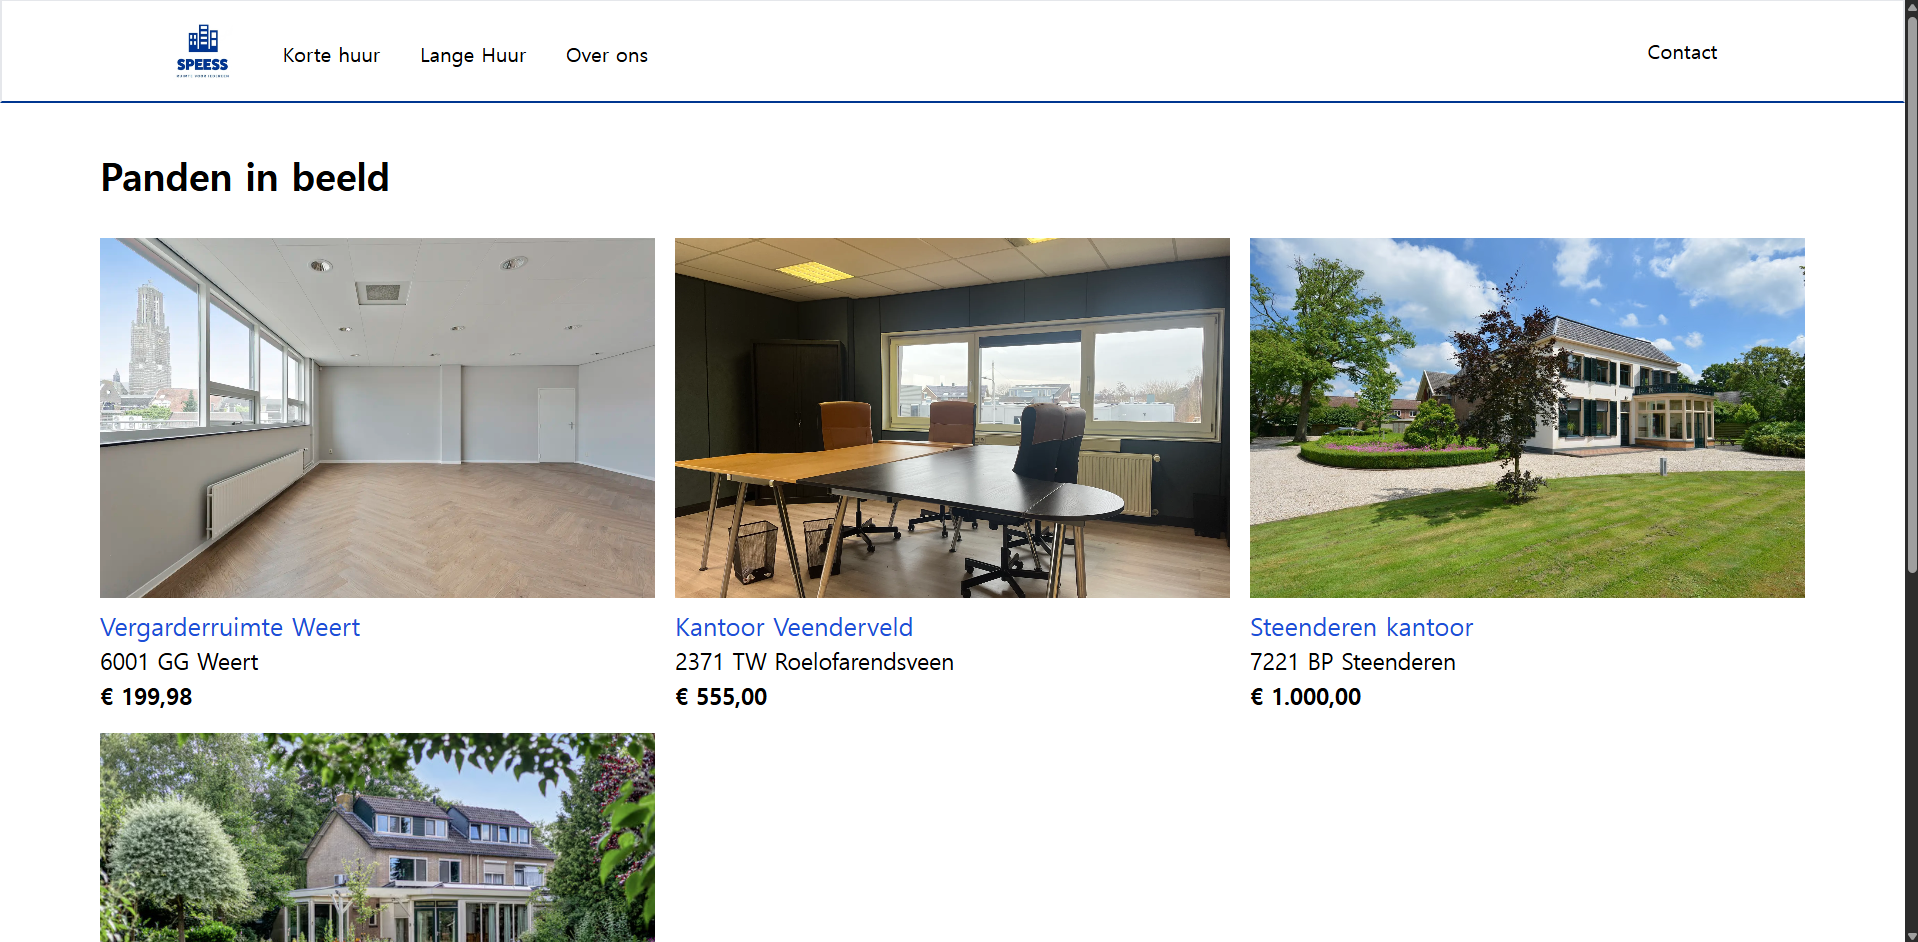1918x942 pixels.
Task: Click the empty office room photo
Action: pyautogui.click(x=377, y=418)
